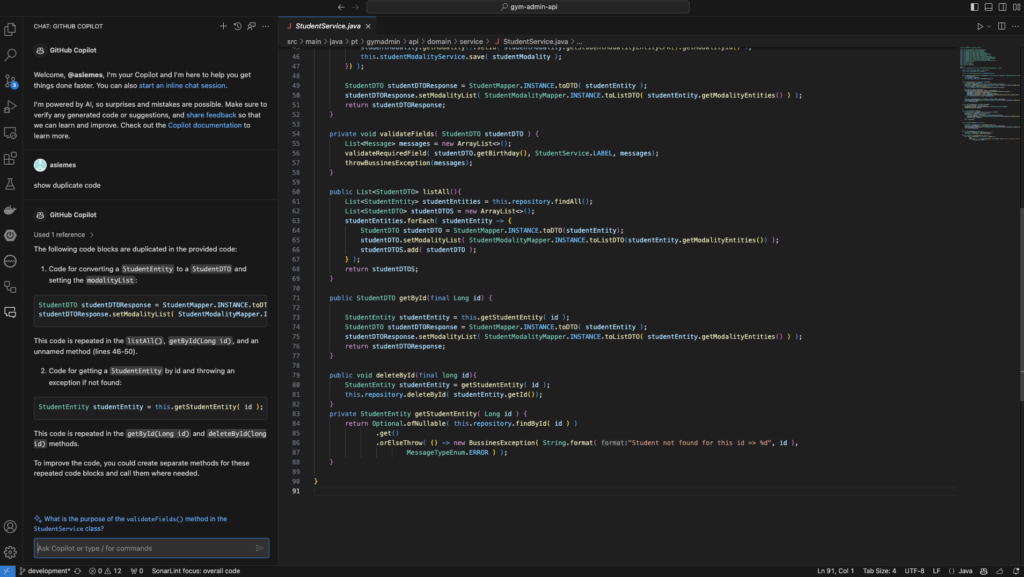The height and width of the screenshot is (577, 1024).
Task: Switch the development git branch
Action: click(44, 571)
